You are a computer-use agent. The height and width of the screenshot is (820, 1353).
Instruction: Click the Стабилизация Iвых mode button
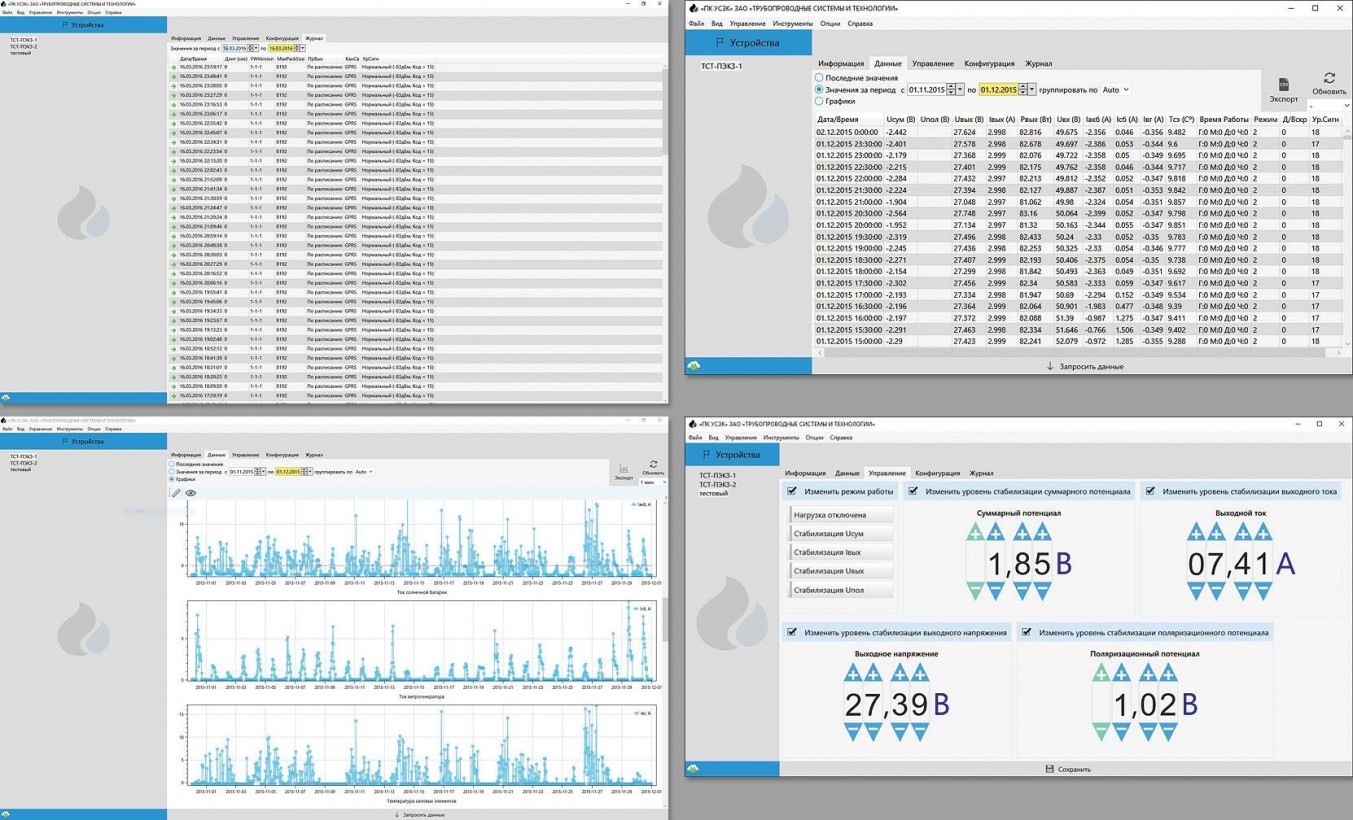pos(841,552)
